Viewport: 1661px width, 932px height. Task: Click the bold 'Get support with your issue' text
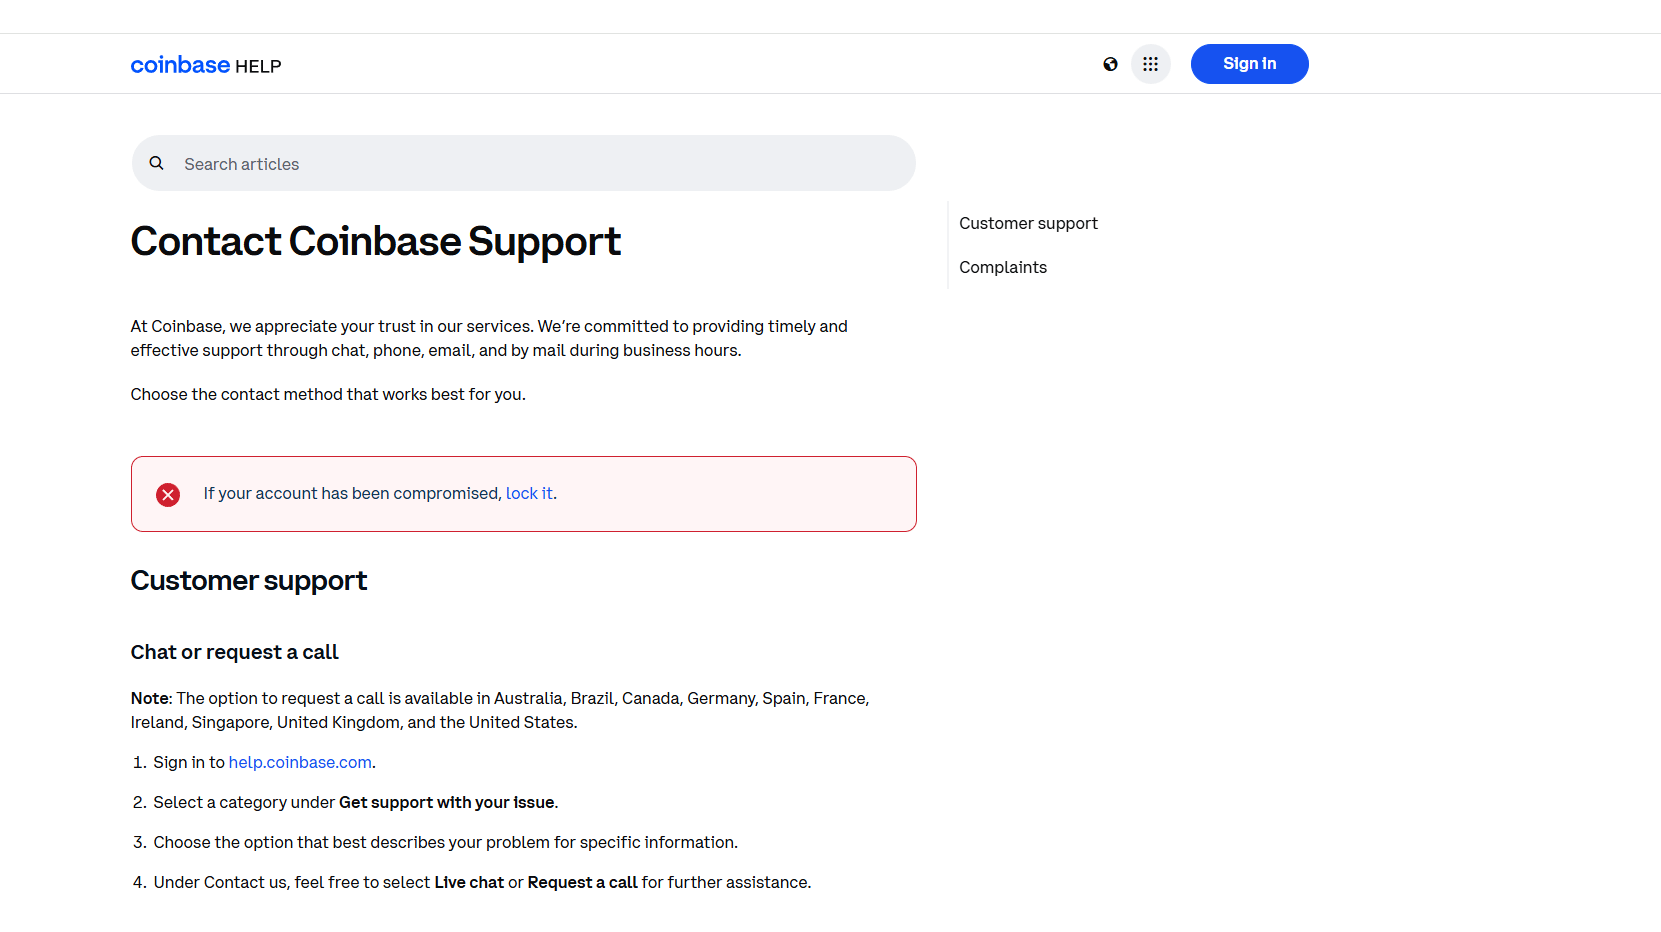point(447,802)
